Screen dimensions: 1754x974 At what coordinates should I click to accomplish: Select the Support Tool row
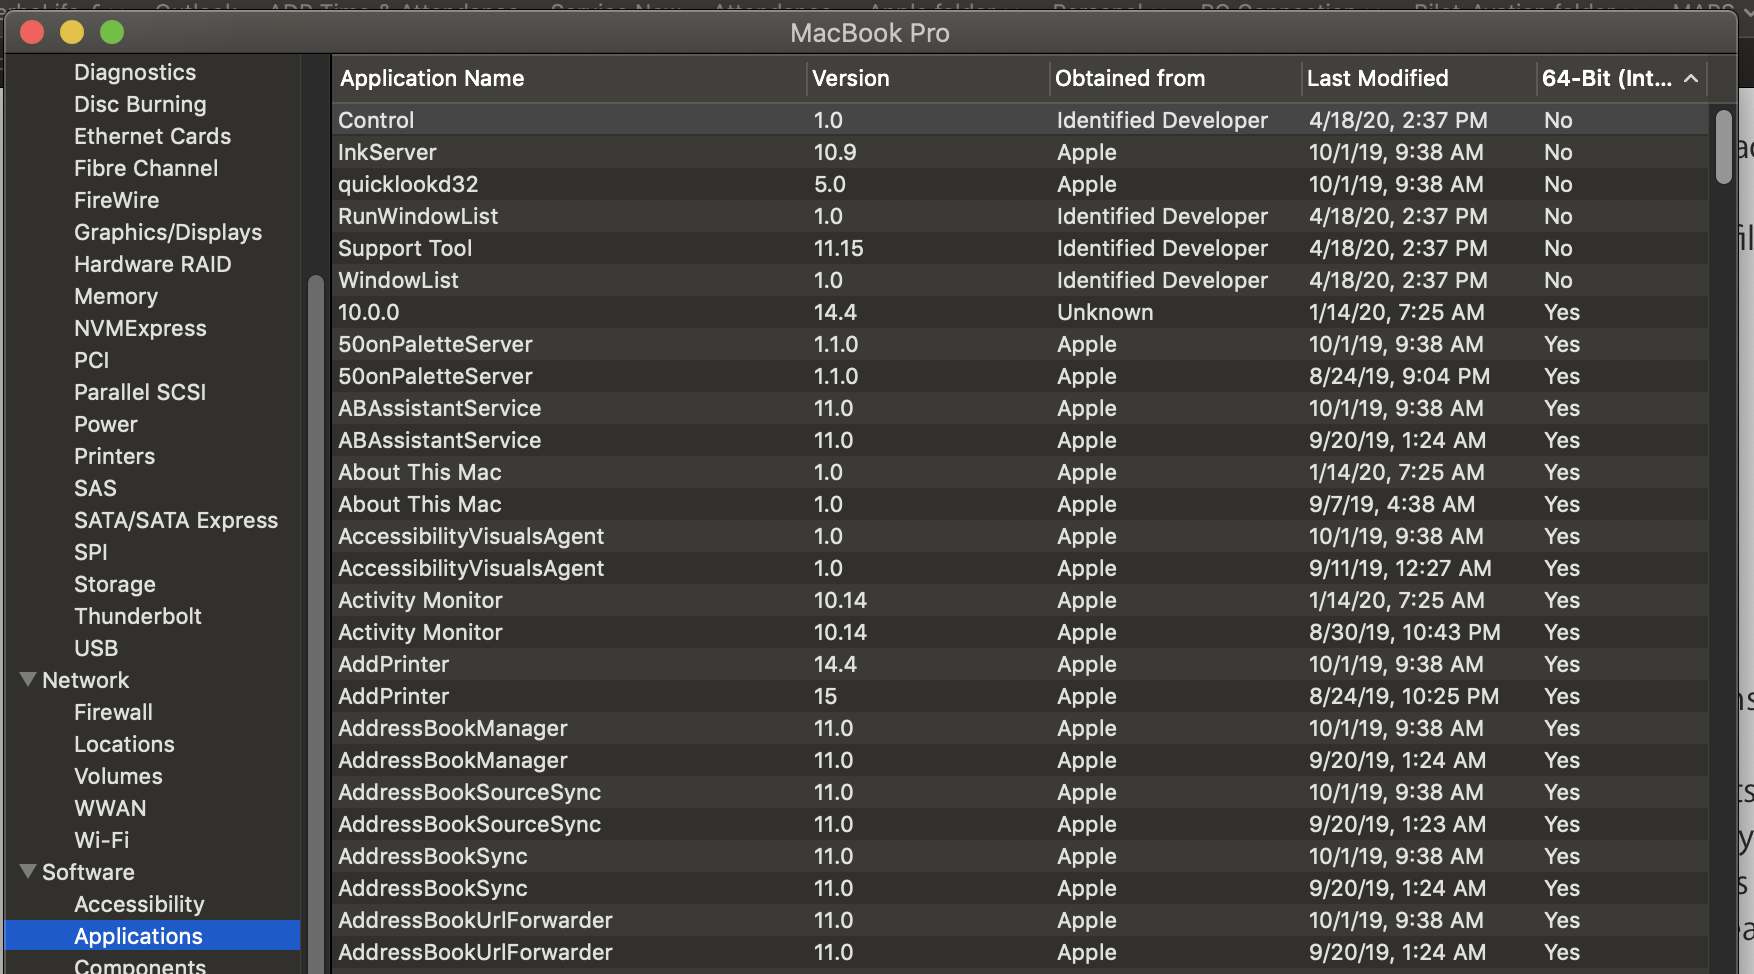pyautogui.click(x=1020, y=248)
